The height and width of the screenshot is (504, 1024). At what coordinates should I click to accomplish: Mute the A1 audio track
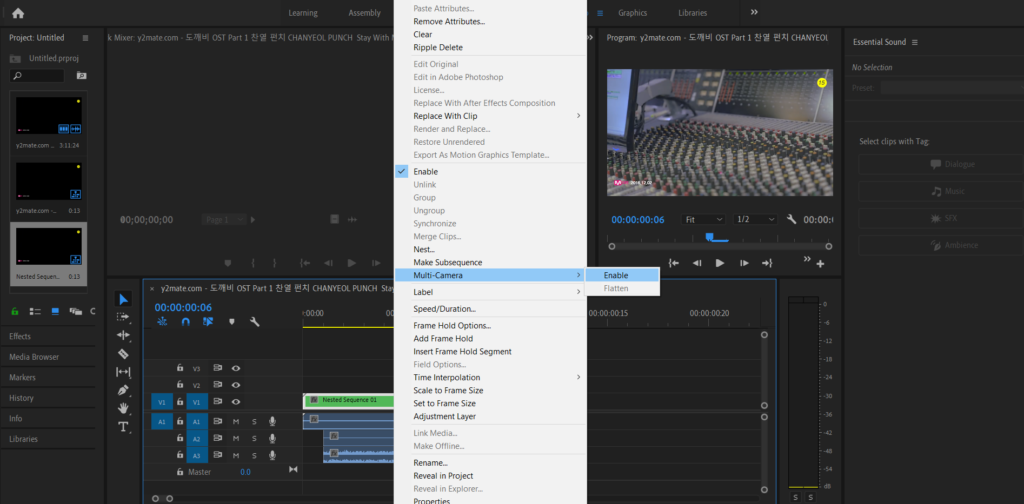[x=236, y=422]
